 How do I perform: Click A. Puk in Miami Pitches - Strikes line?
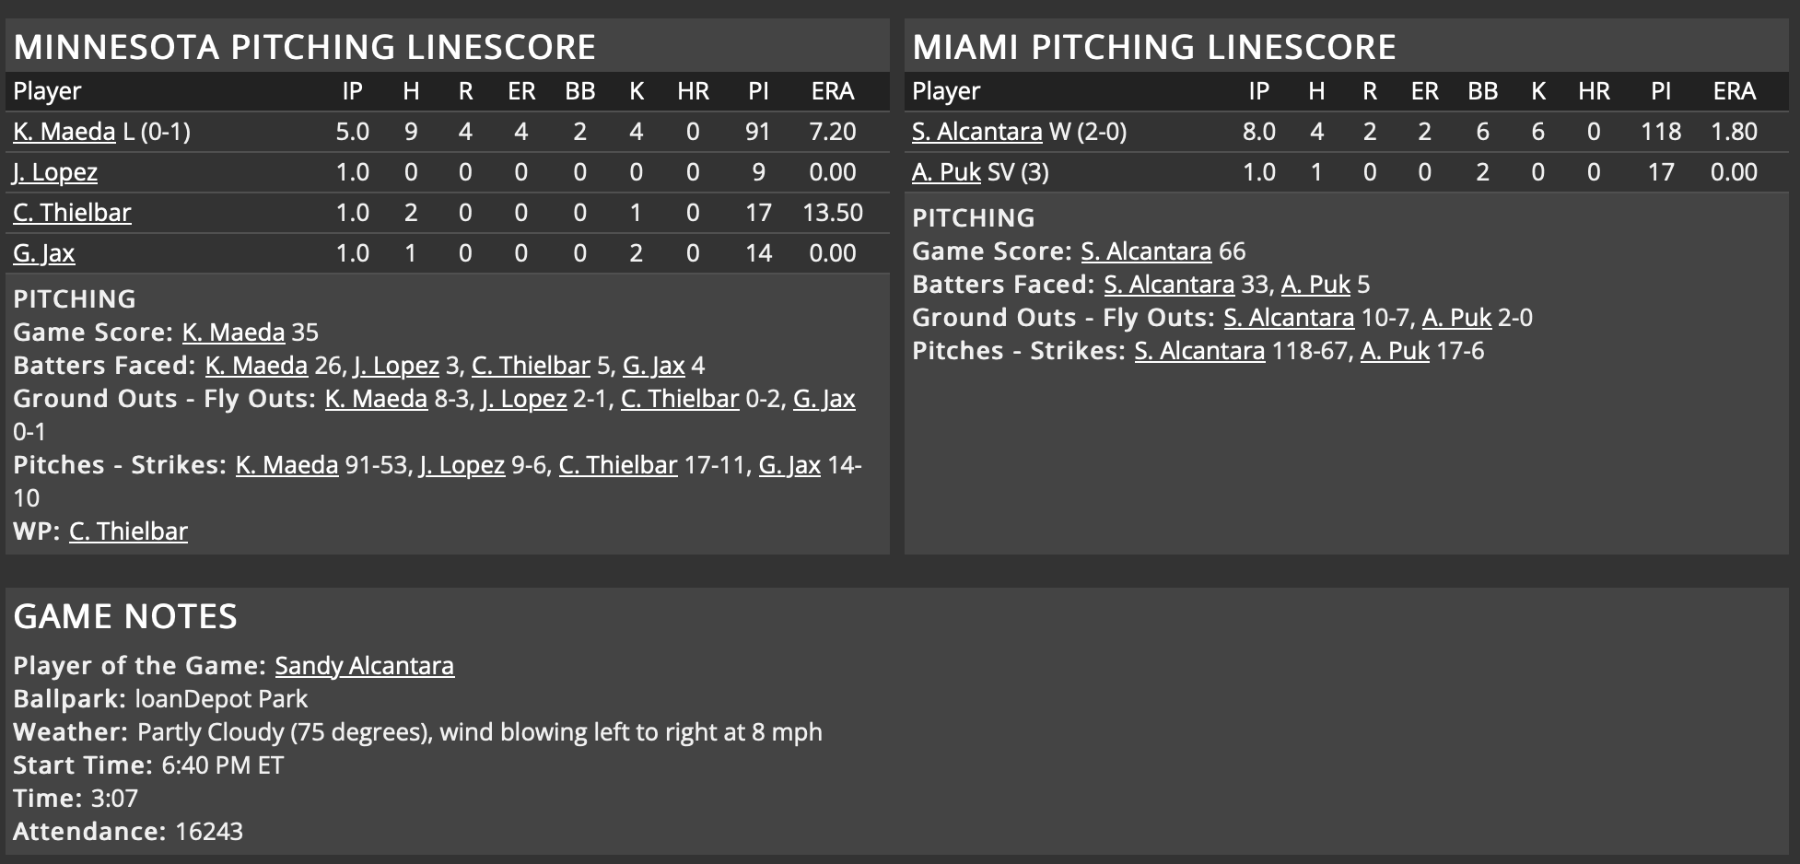[1394, 351]
